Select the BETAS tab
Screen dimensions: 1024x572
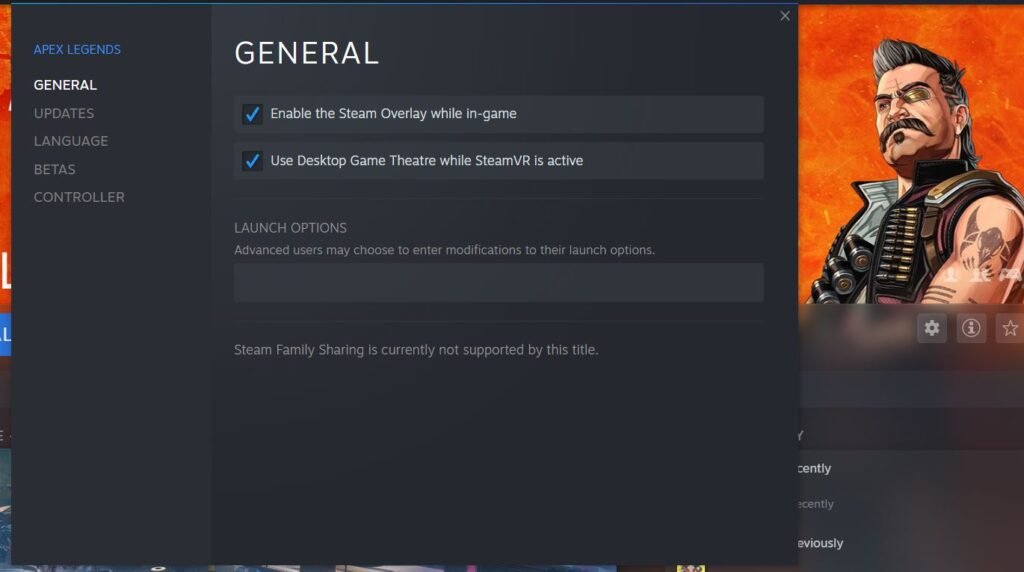pyautogui.click(x=55, y=169)
